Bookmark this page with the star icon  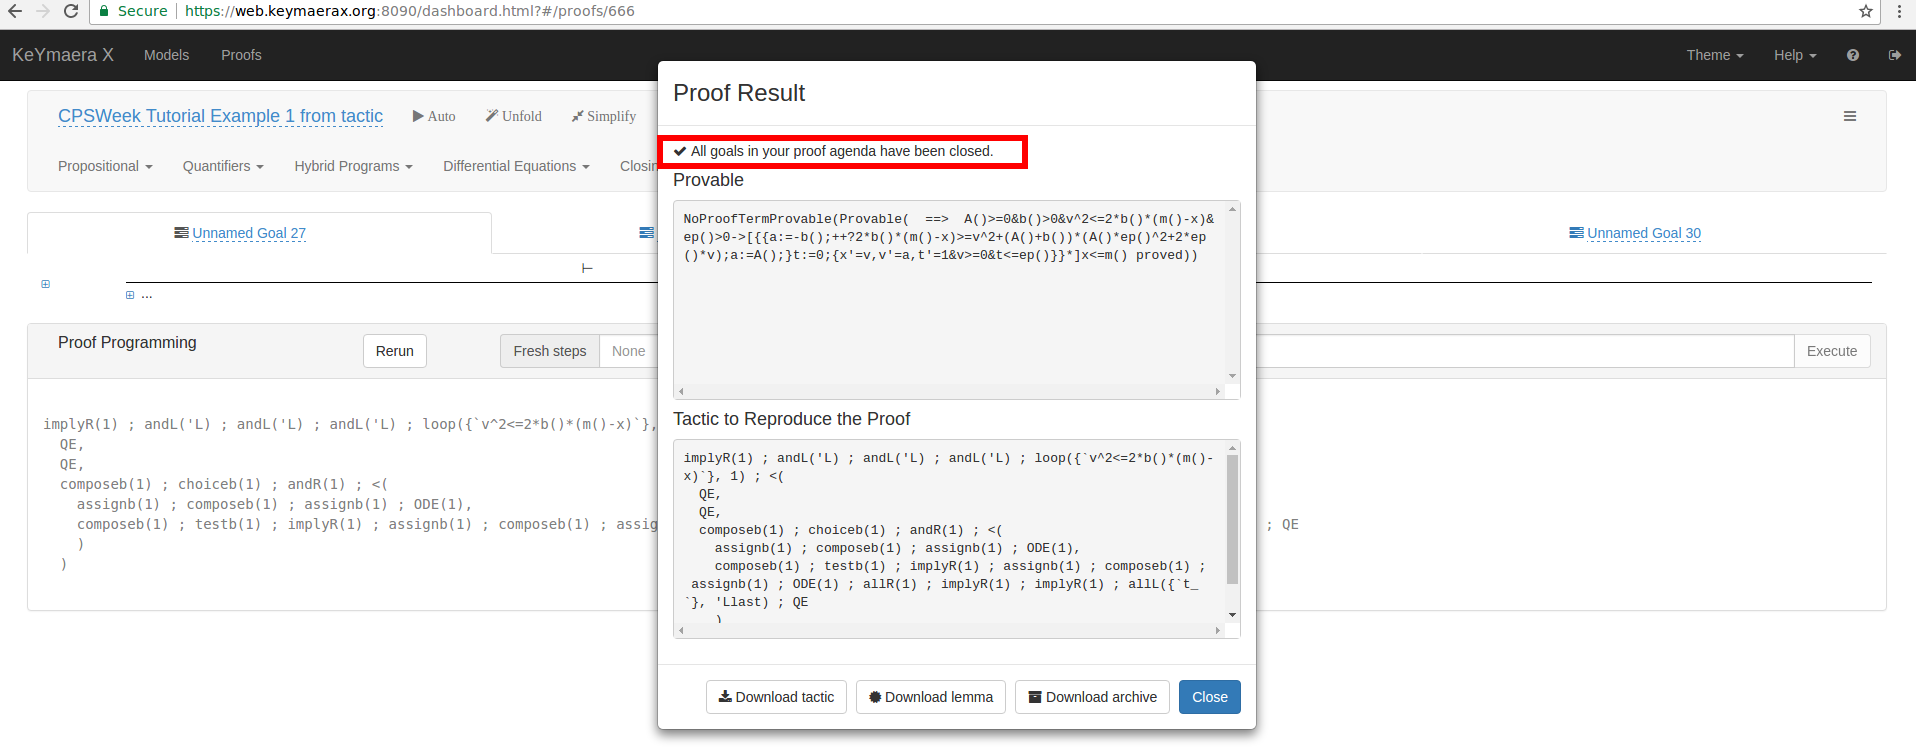(x=1866, y=11)
